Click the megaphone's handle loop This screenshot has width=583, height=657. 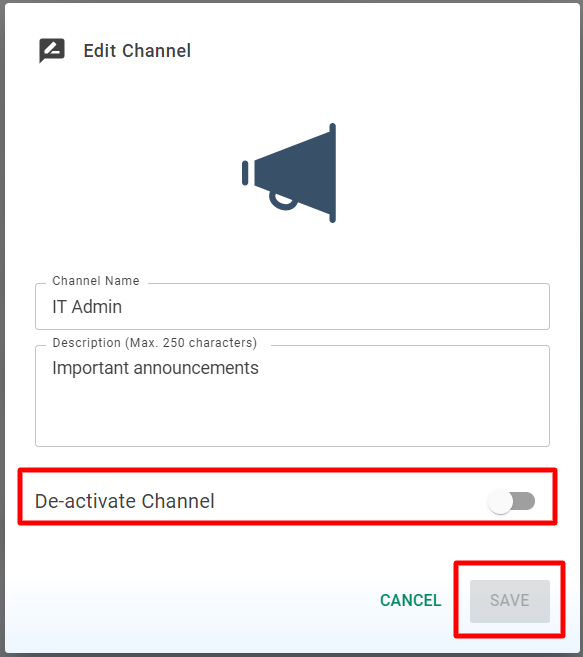(284, 202)
